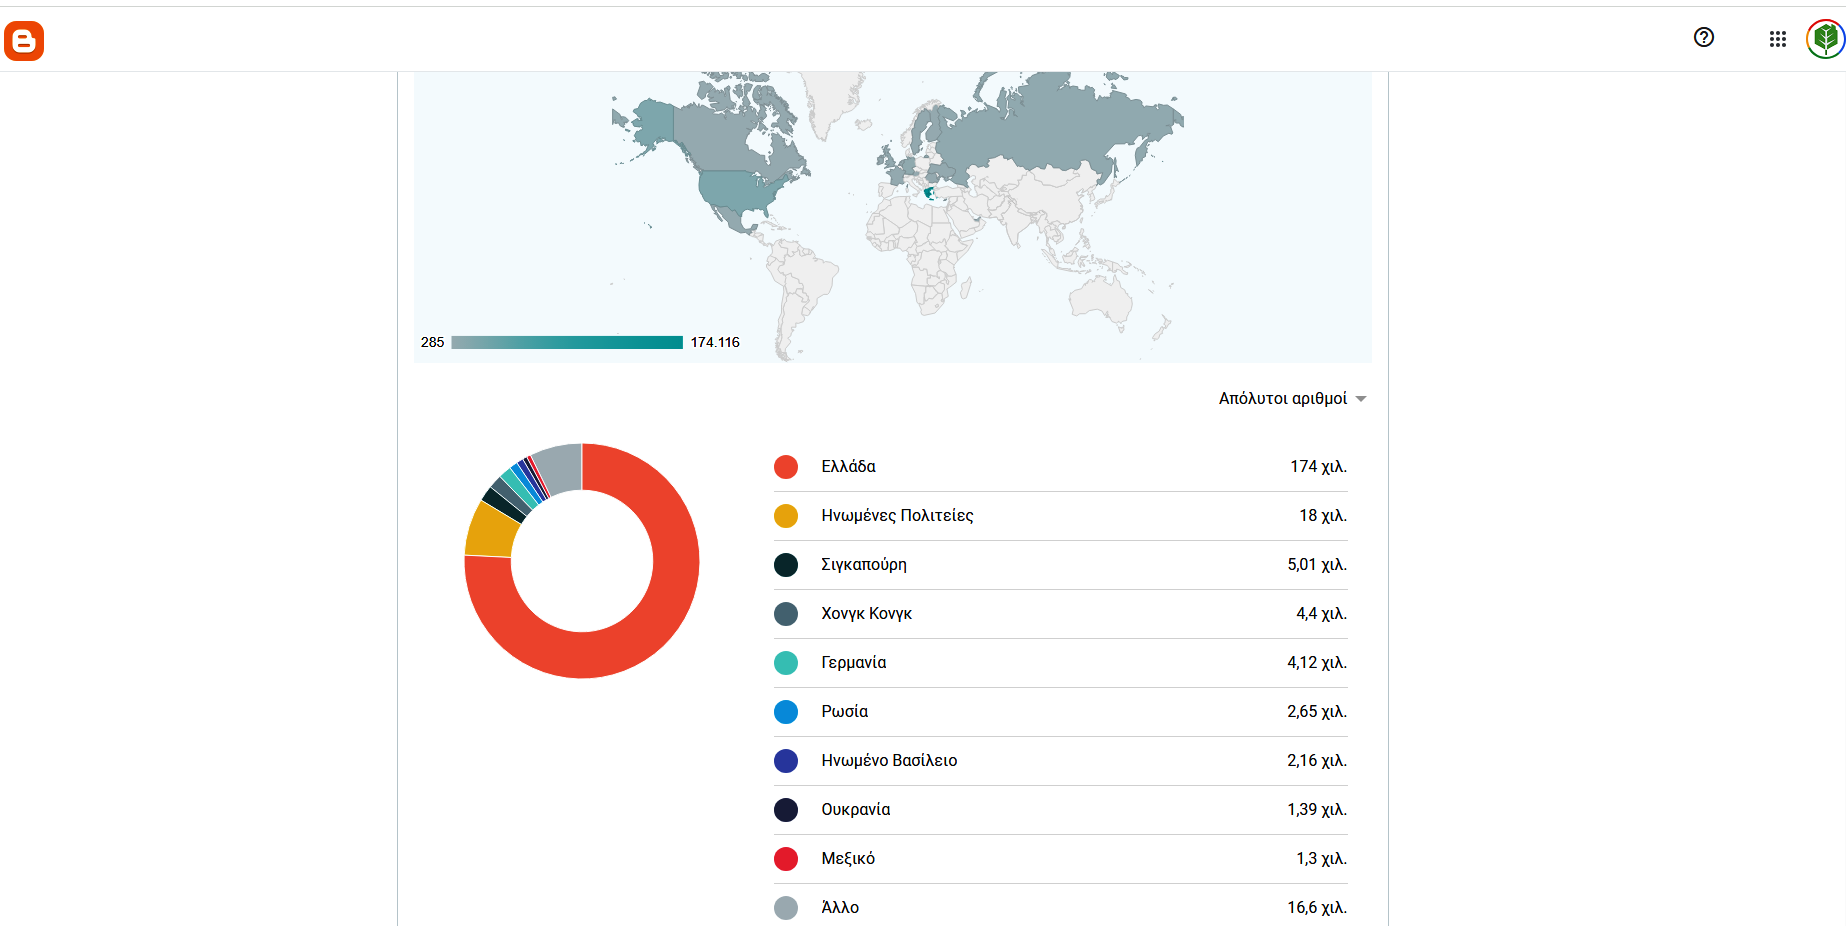
Task: Click the Χονγκ Κονγκ legend label
Action: tap(866, 614)
